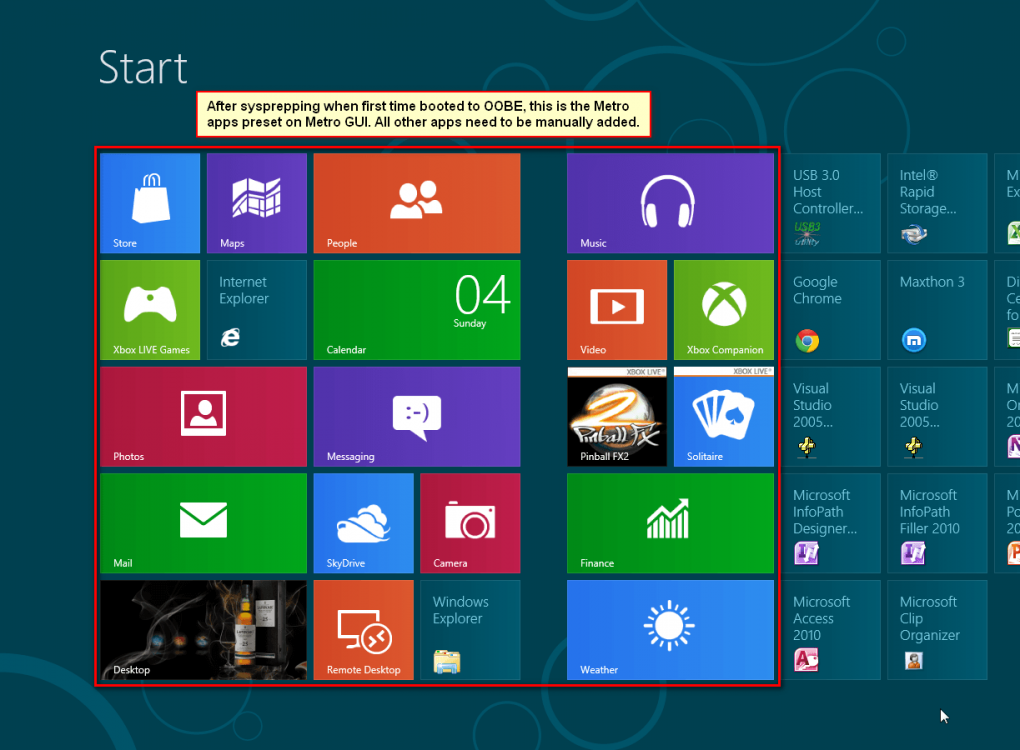1020x750 pixels.
Task: Launch the SkyDrive tile
Action: click(x=363, y=523)
